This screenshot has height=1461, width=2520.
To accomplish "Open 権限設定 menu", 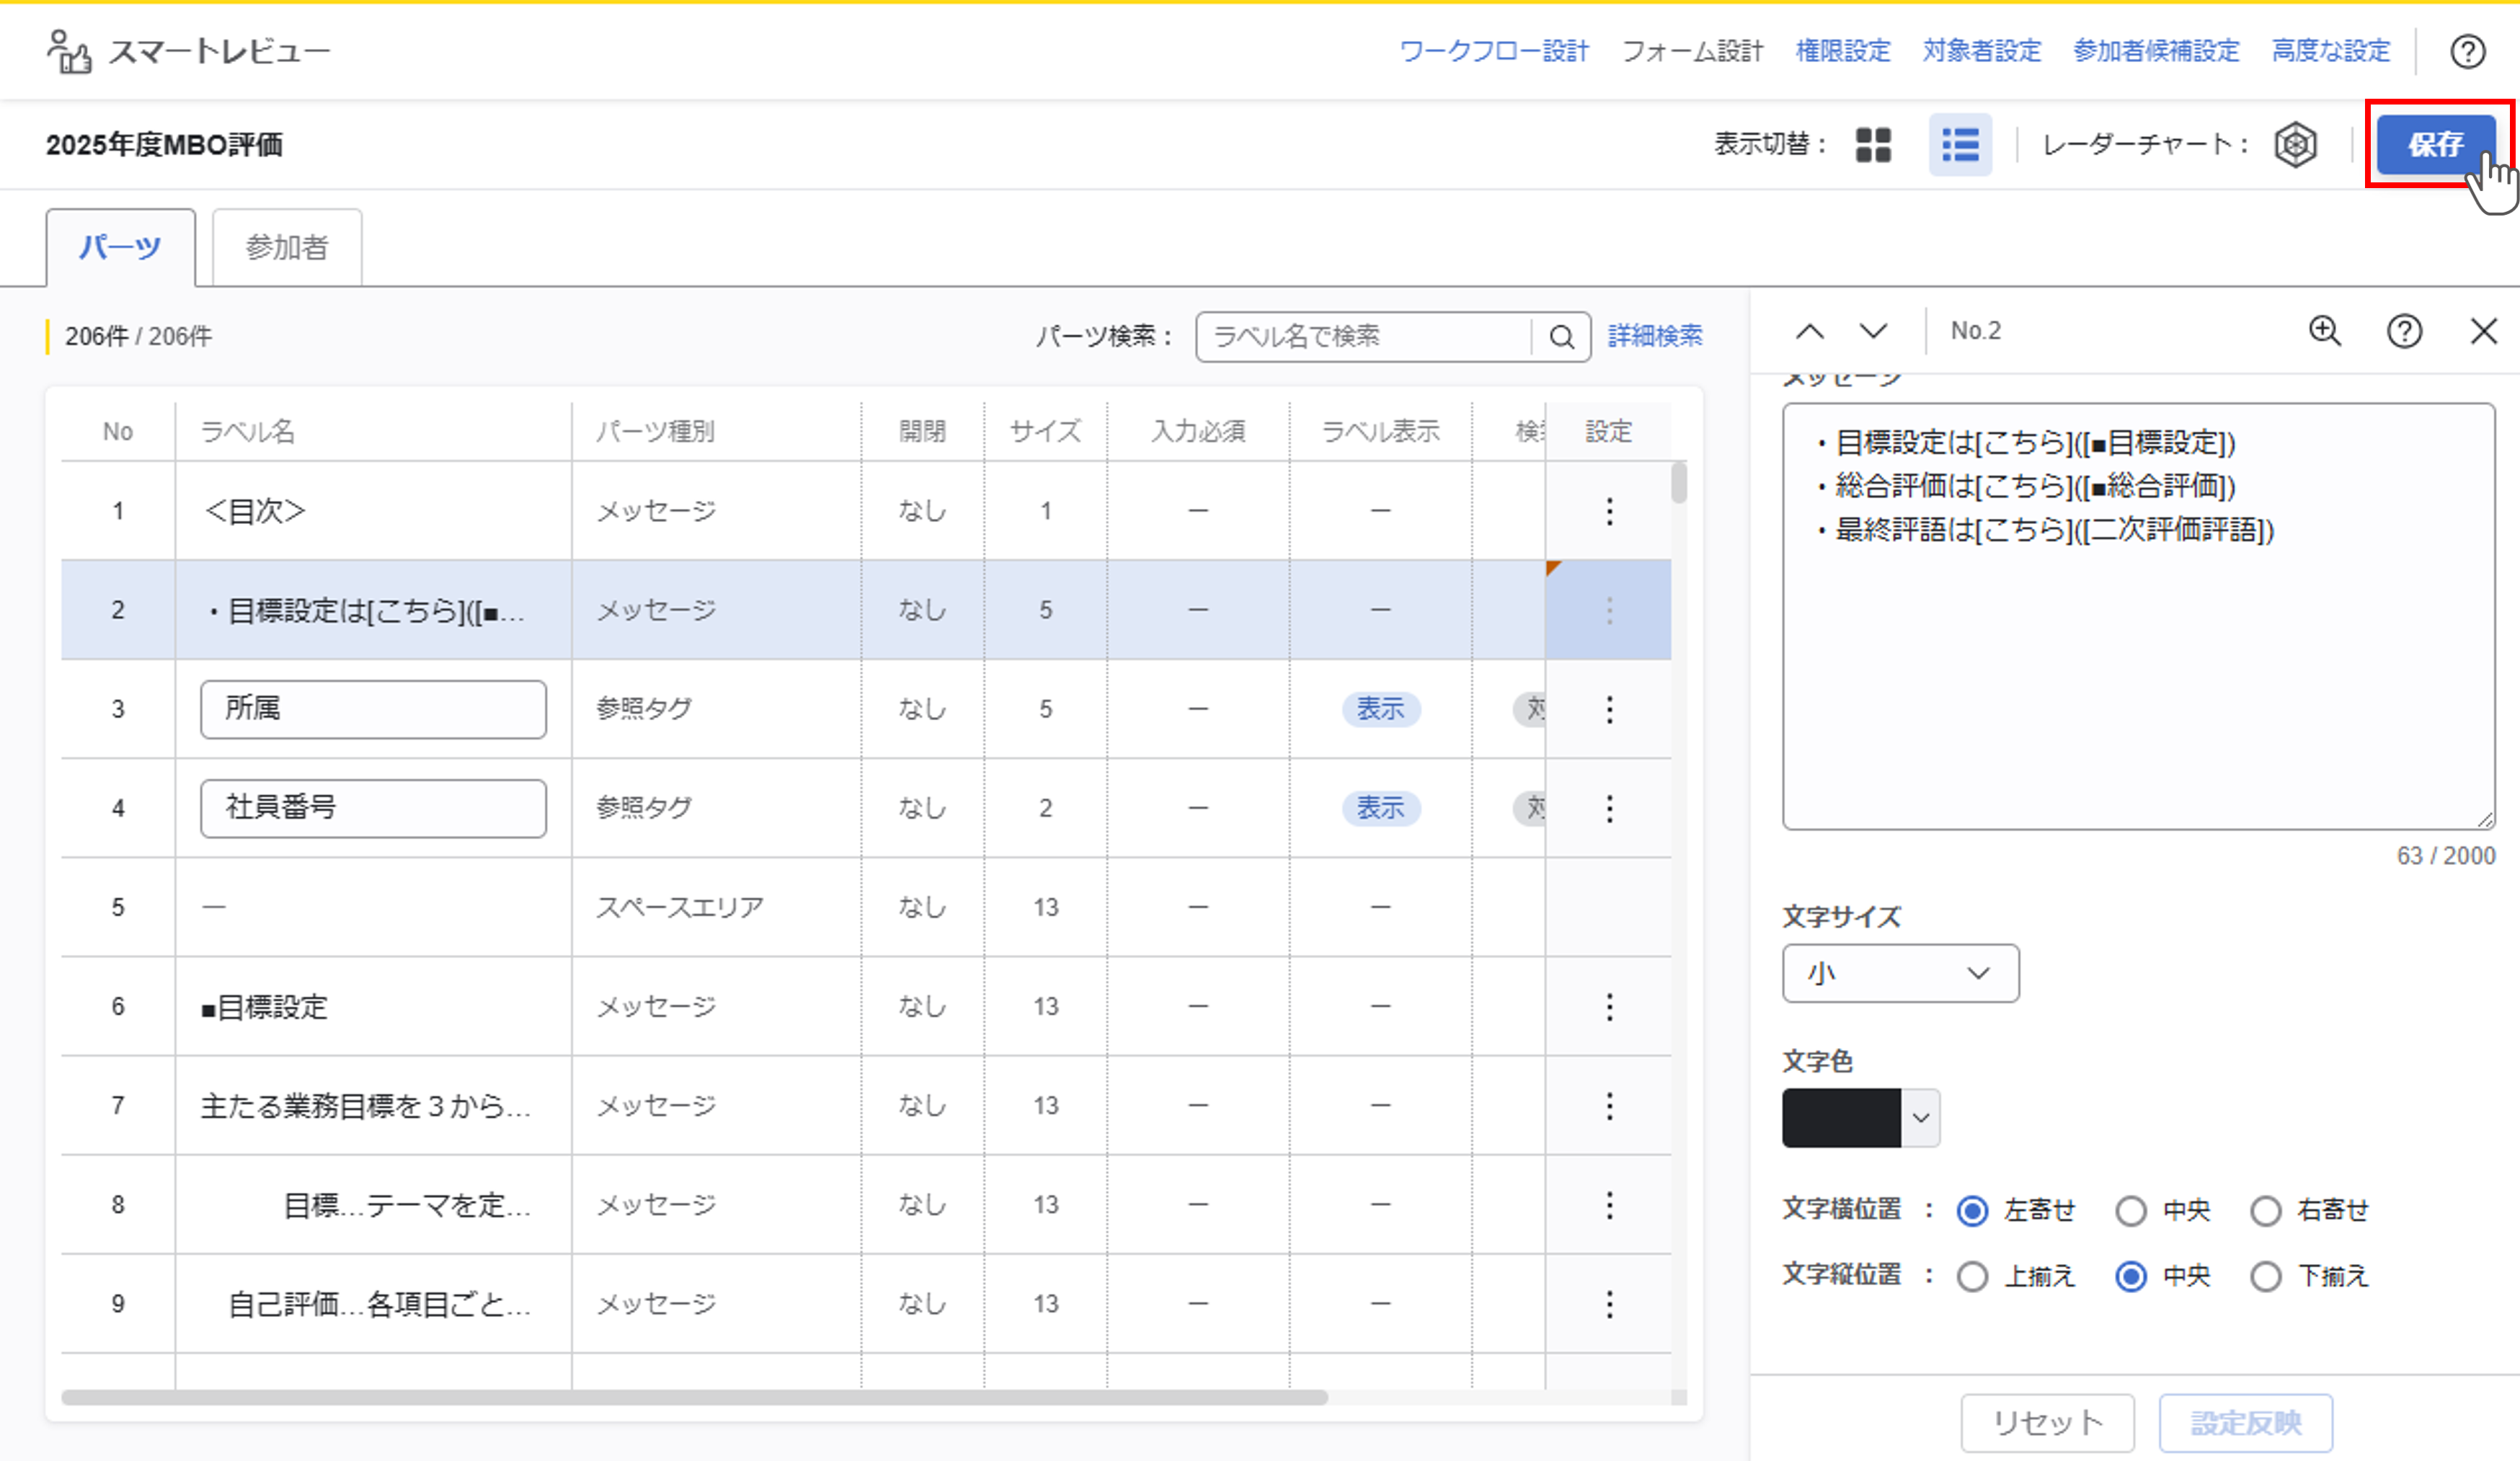I will point(1842,51).
